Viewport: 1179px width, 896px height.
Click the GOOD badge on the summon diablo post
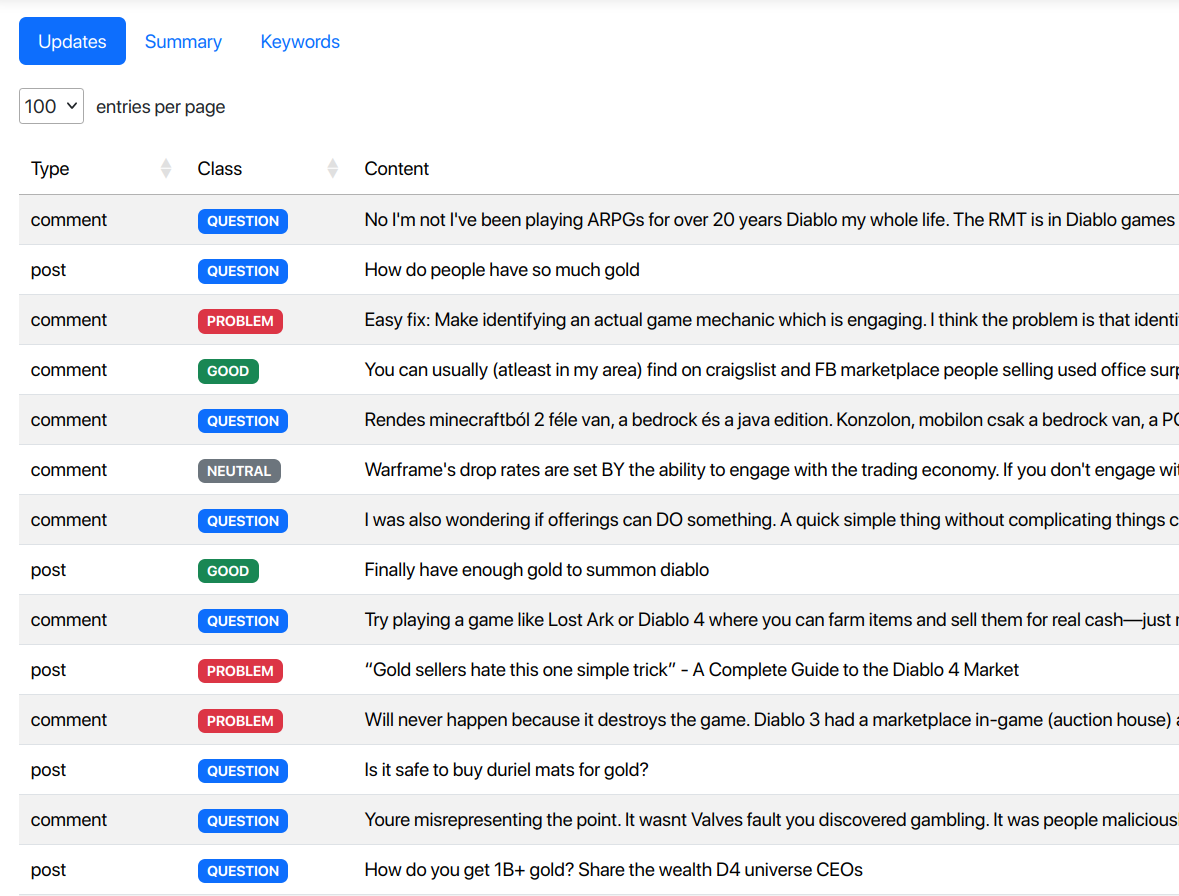tap(228, 570)
